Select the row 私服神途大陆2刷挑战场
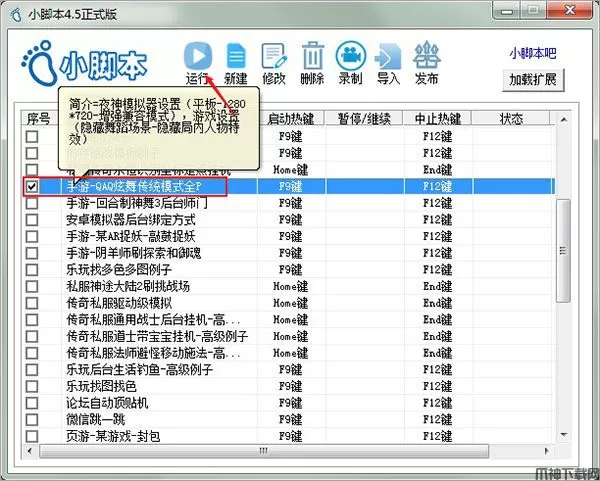Image resolution: width=600 pixels, height=481 pixels. pyautogui.click(x=288, y=287)
